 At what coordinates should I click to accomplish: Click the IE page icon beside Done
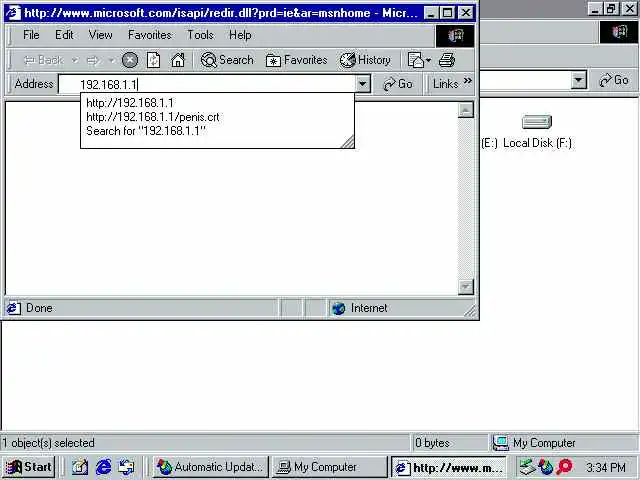13,308
